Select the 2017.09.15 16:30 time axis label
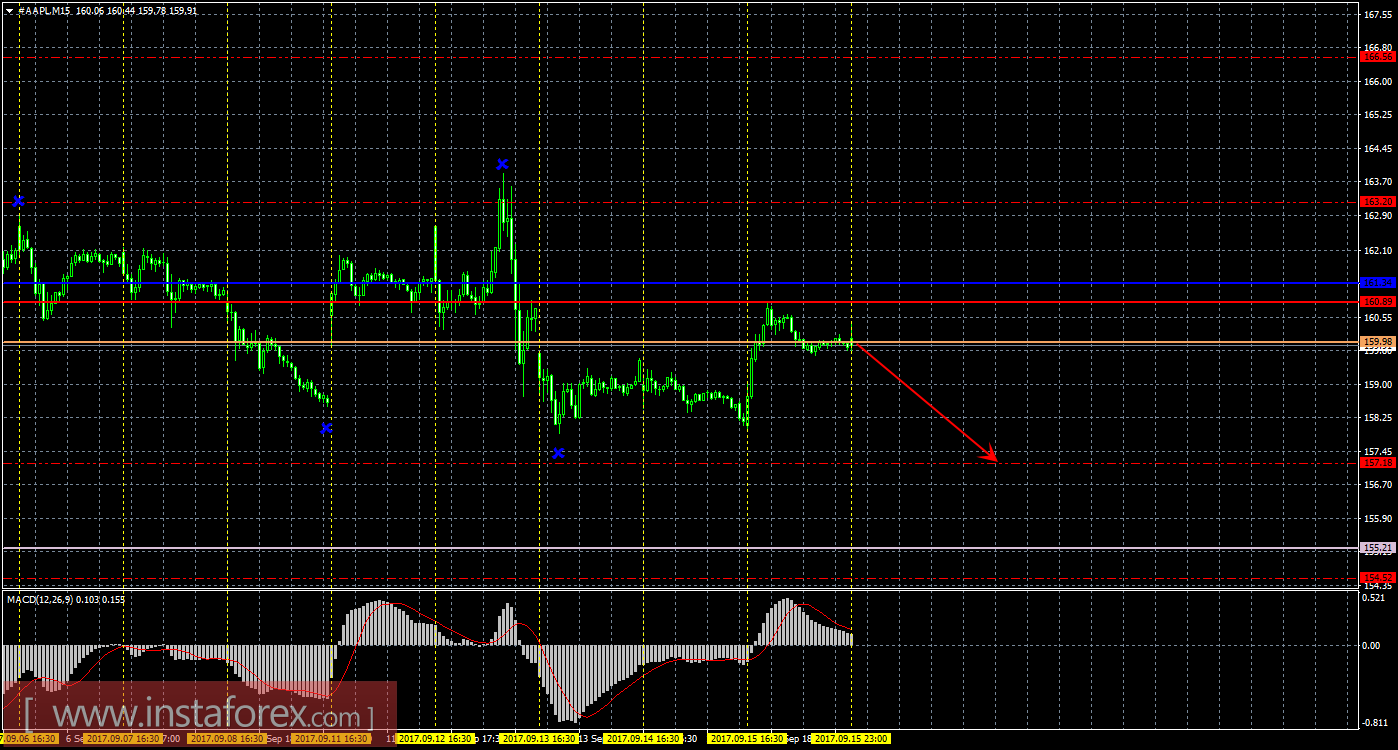Screen dimensions: 1398x750 click(747, 738)
